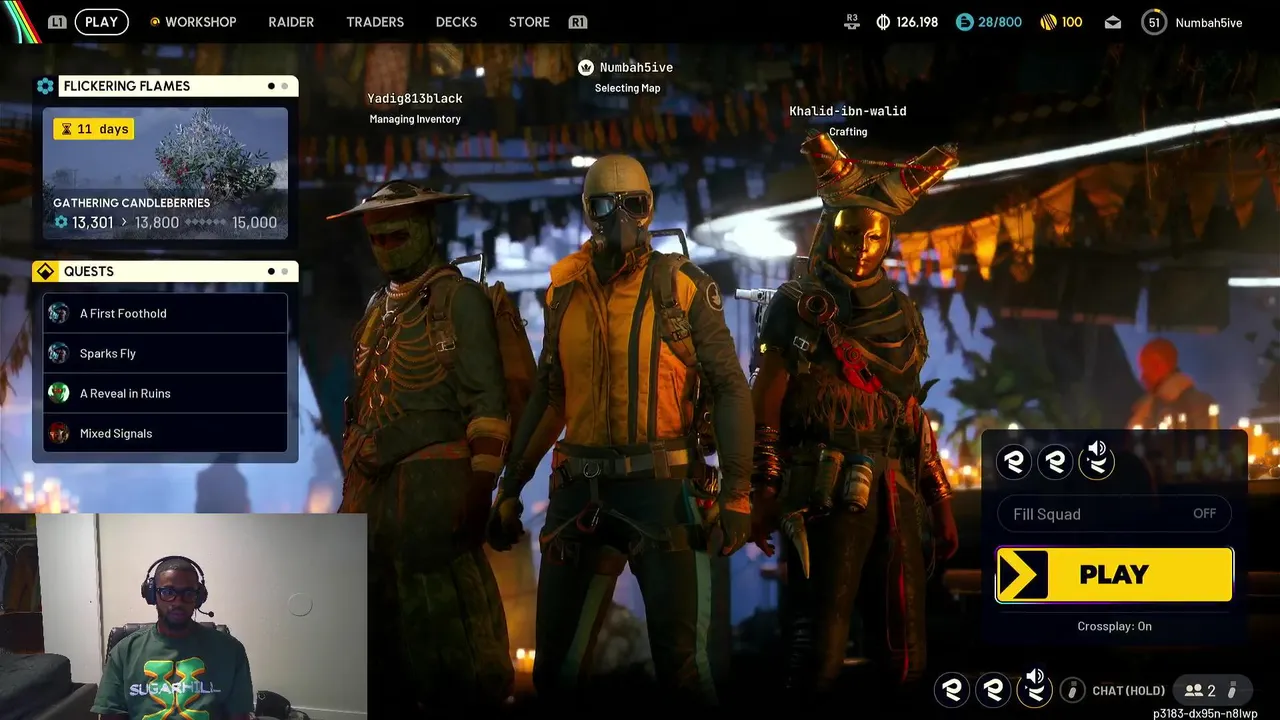Click the Yadig813black player name label
Image resolution: width=1280 pixels, height=720 pixels.
415,98
